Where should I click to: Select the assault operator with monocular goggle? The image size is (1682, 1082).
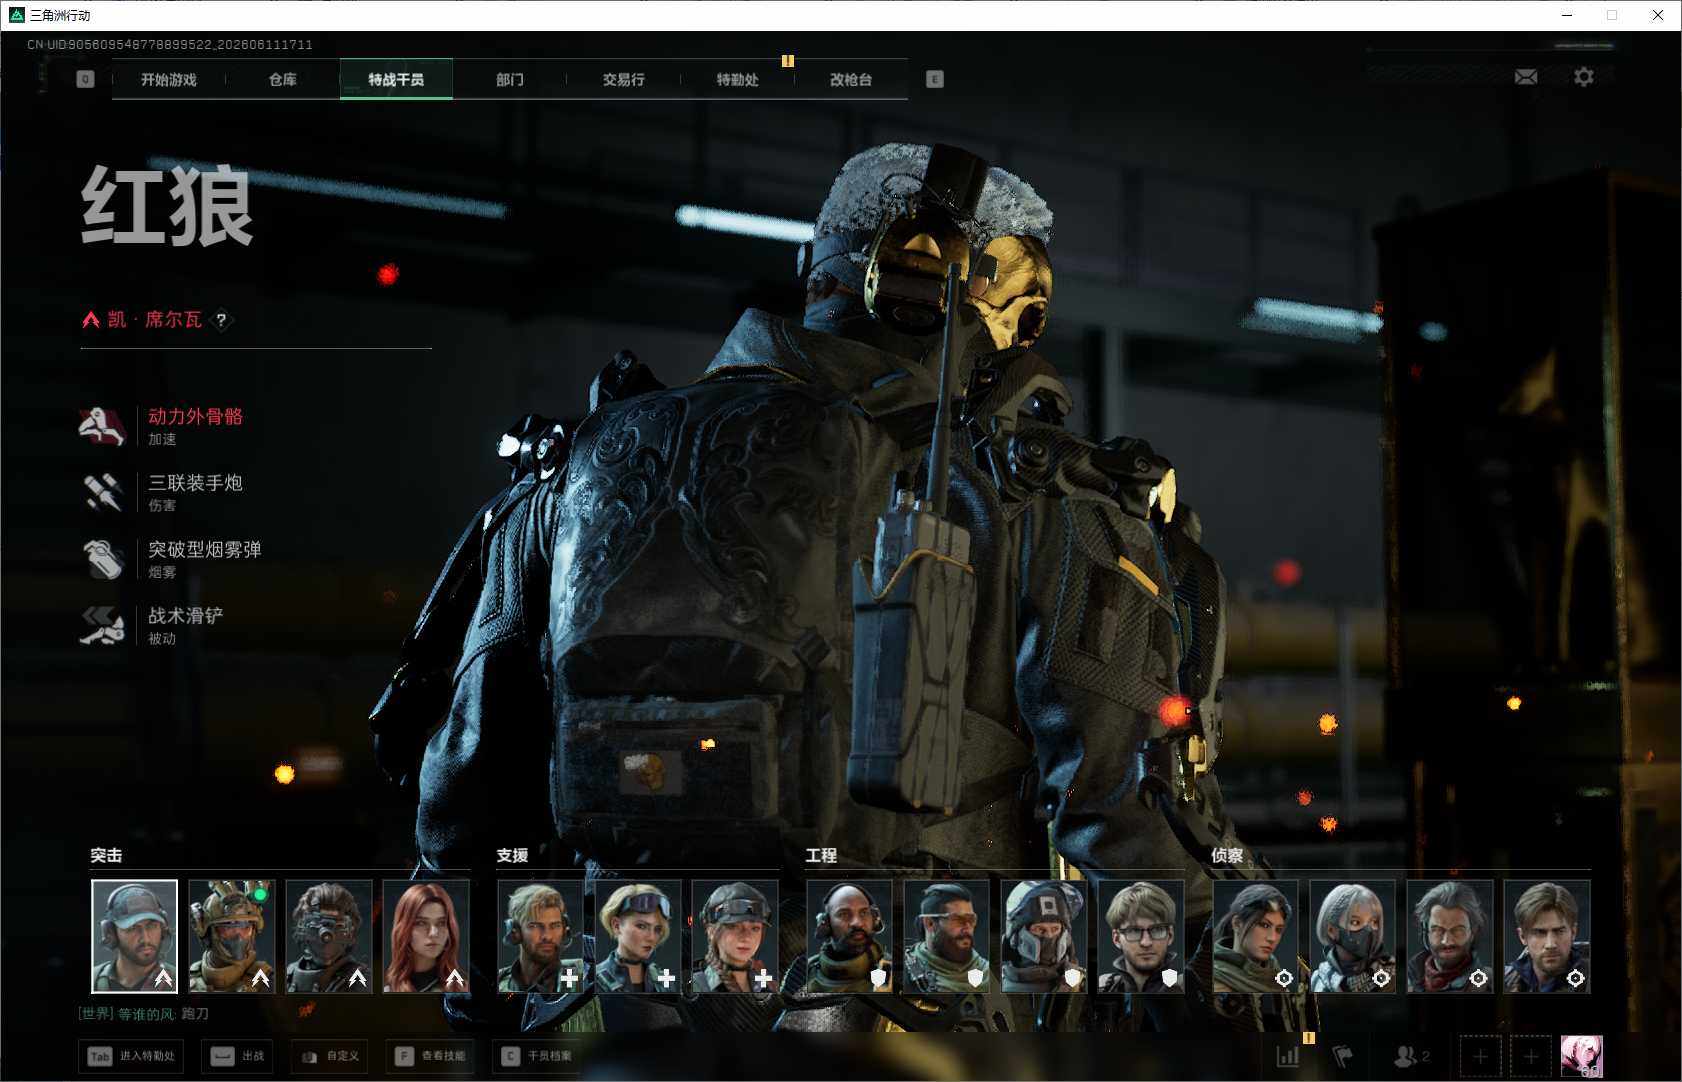pyautogui.click(x=328, y=936)
